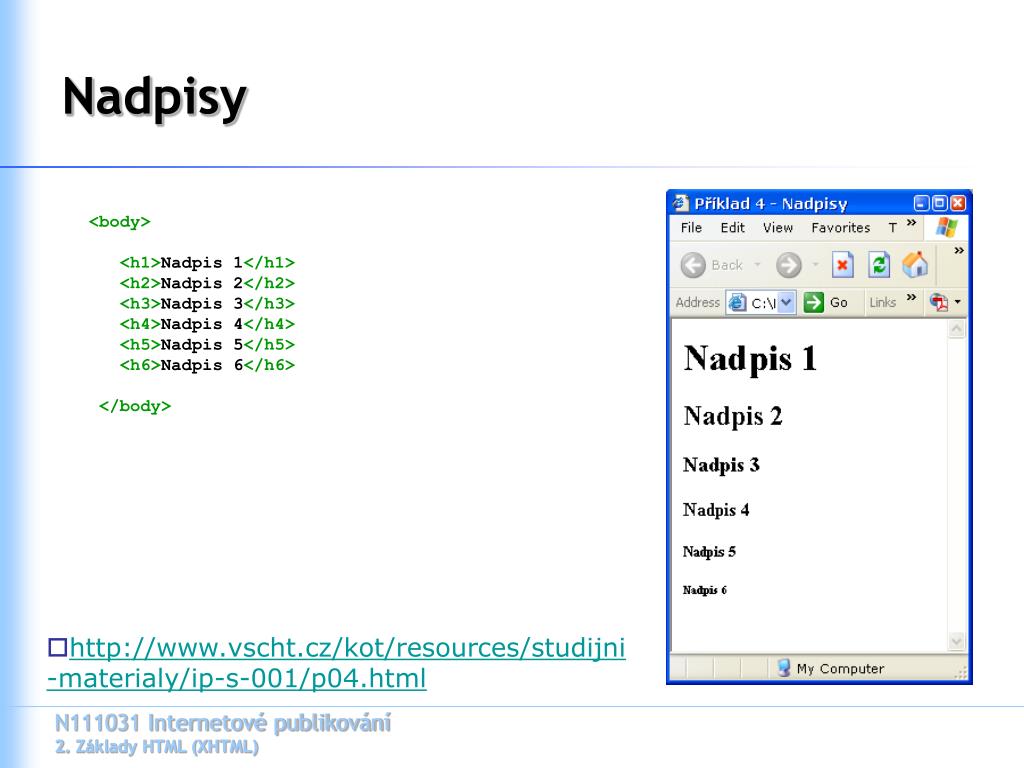Click the Internet Explorer page icon in title bar
This screenshot has width=1024, height=768.
click(x=680, y=203)
